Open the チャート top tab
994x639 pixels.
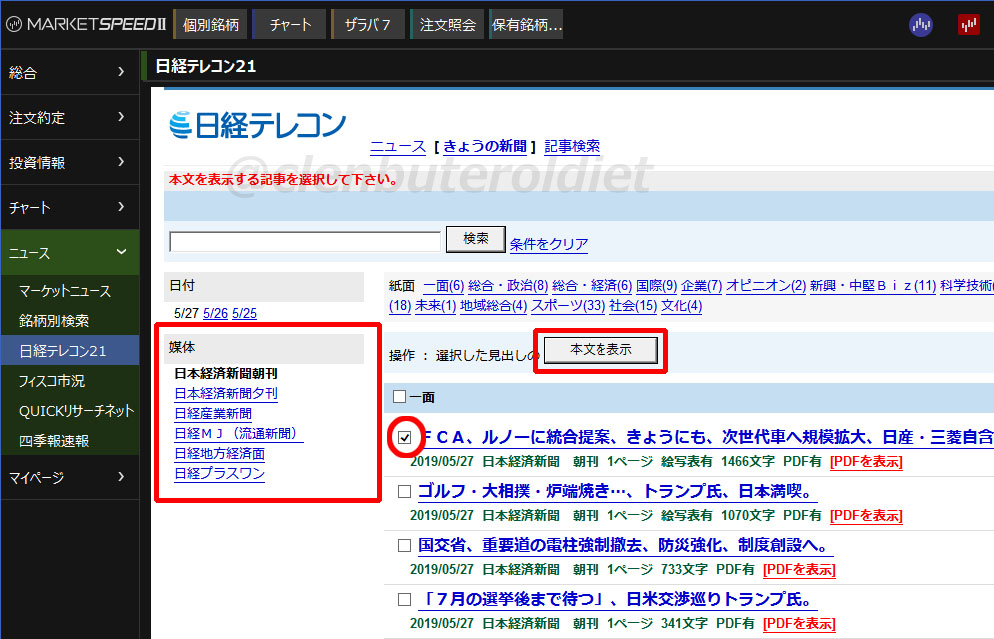point(290,25)
